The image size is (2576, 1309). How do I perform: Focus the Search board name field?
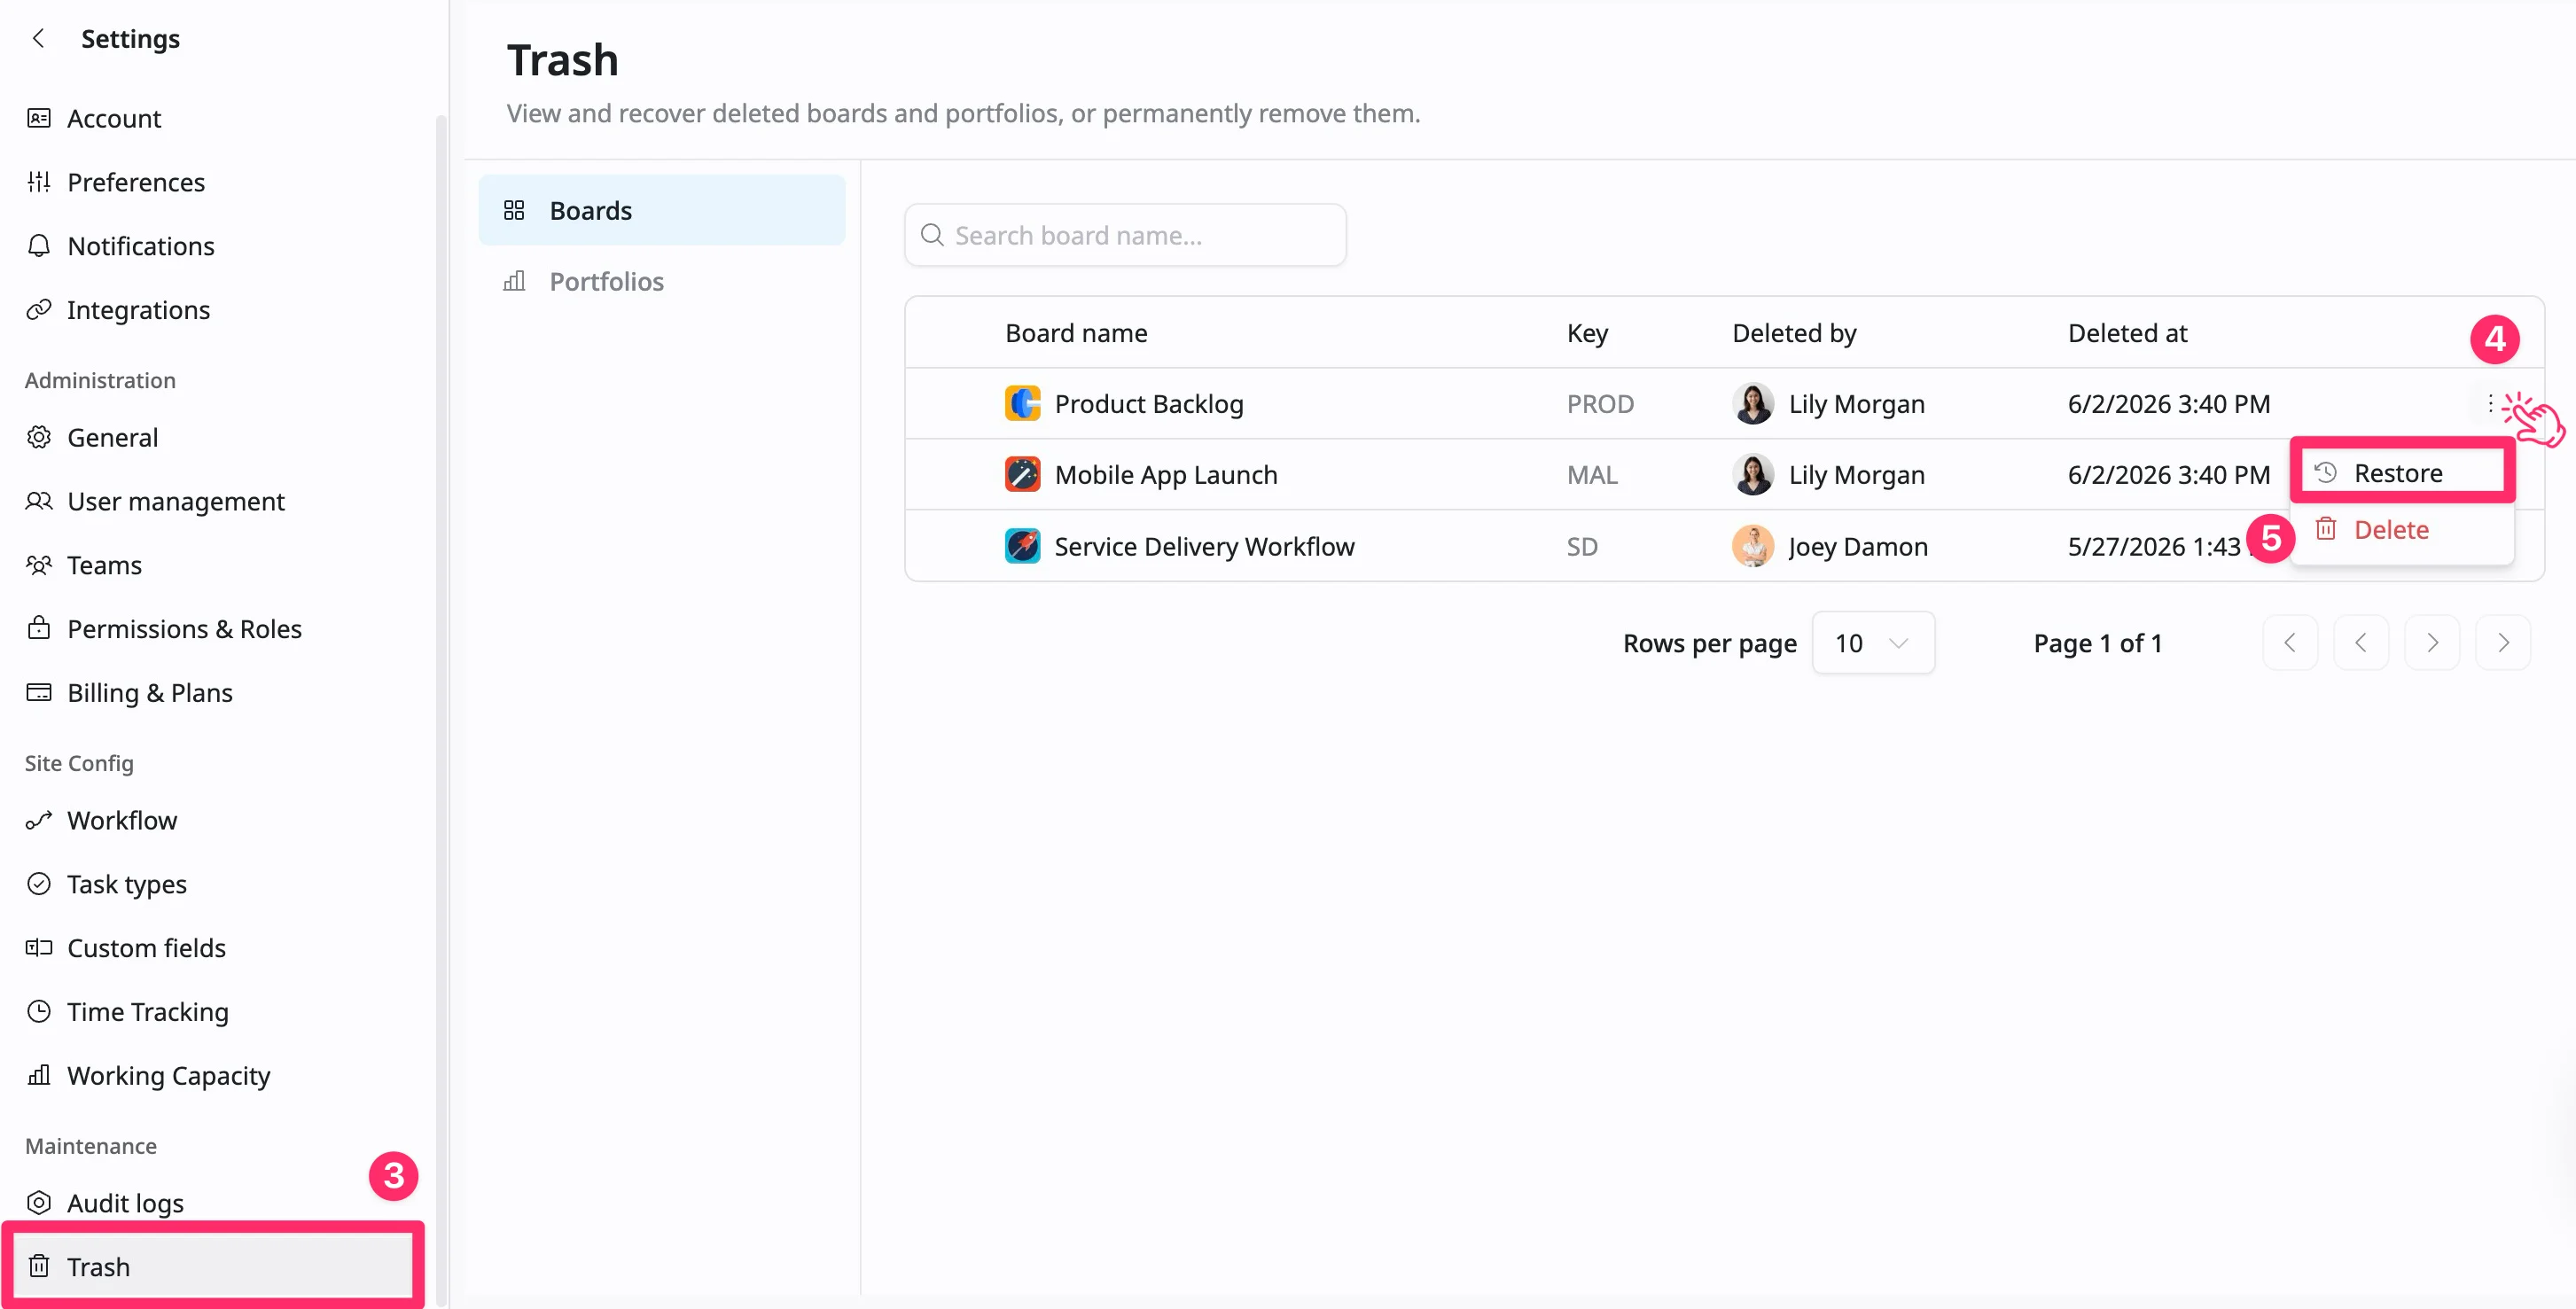(1125, 235)
